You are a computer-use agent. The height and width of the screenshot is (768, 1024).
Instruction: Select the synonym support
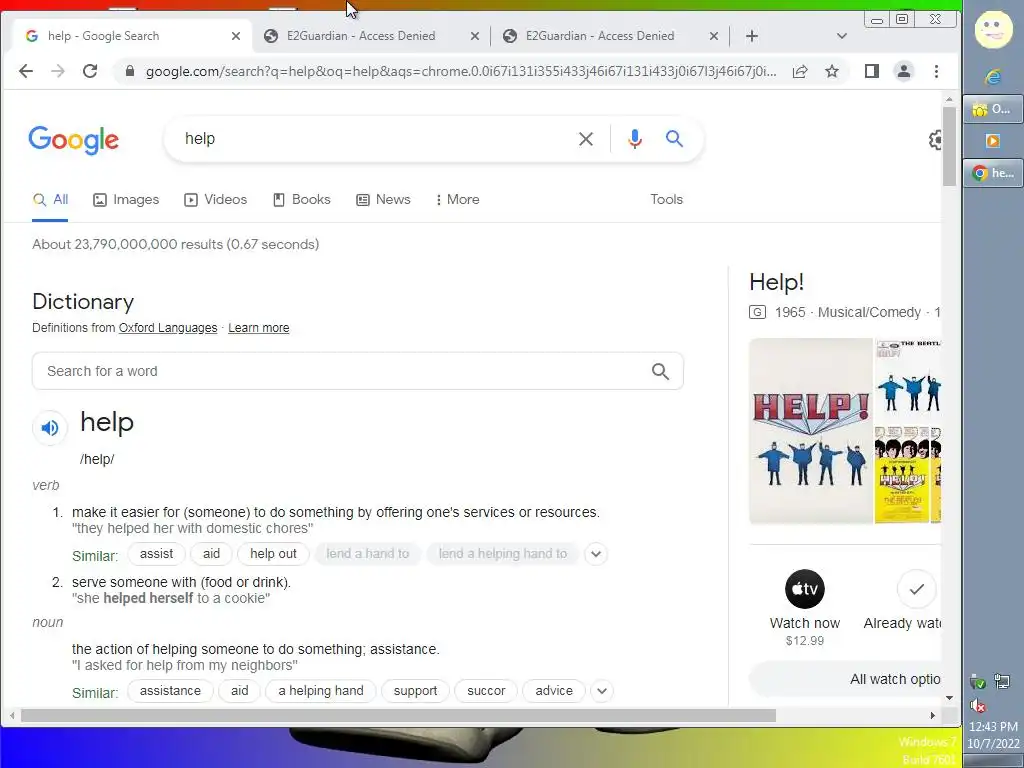415,691
